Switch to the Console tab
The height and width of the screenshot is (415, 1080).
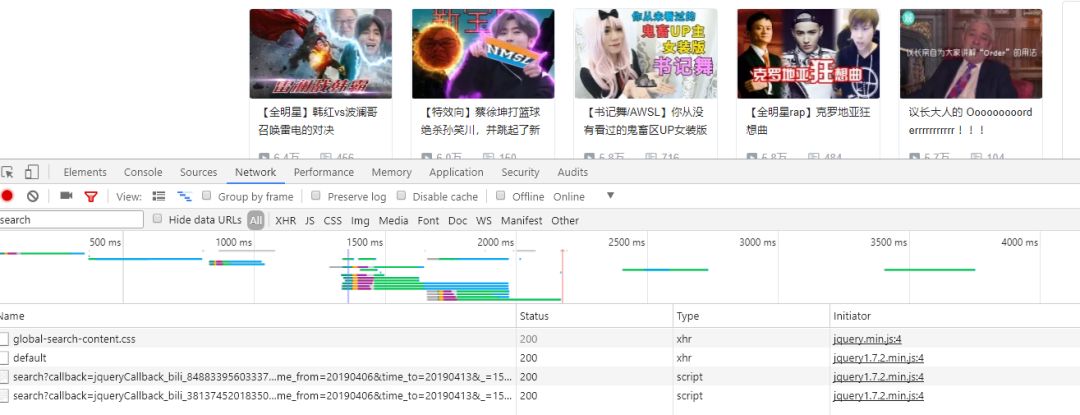click(143, 172)
